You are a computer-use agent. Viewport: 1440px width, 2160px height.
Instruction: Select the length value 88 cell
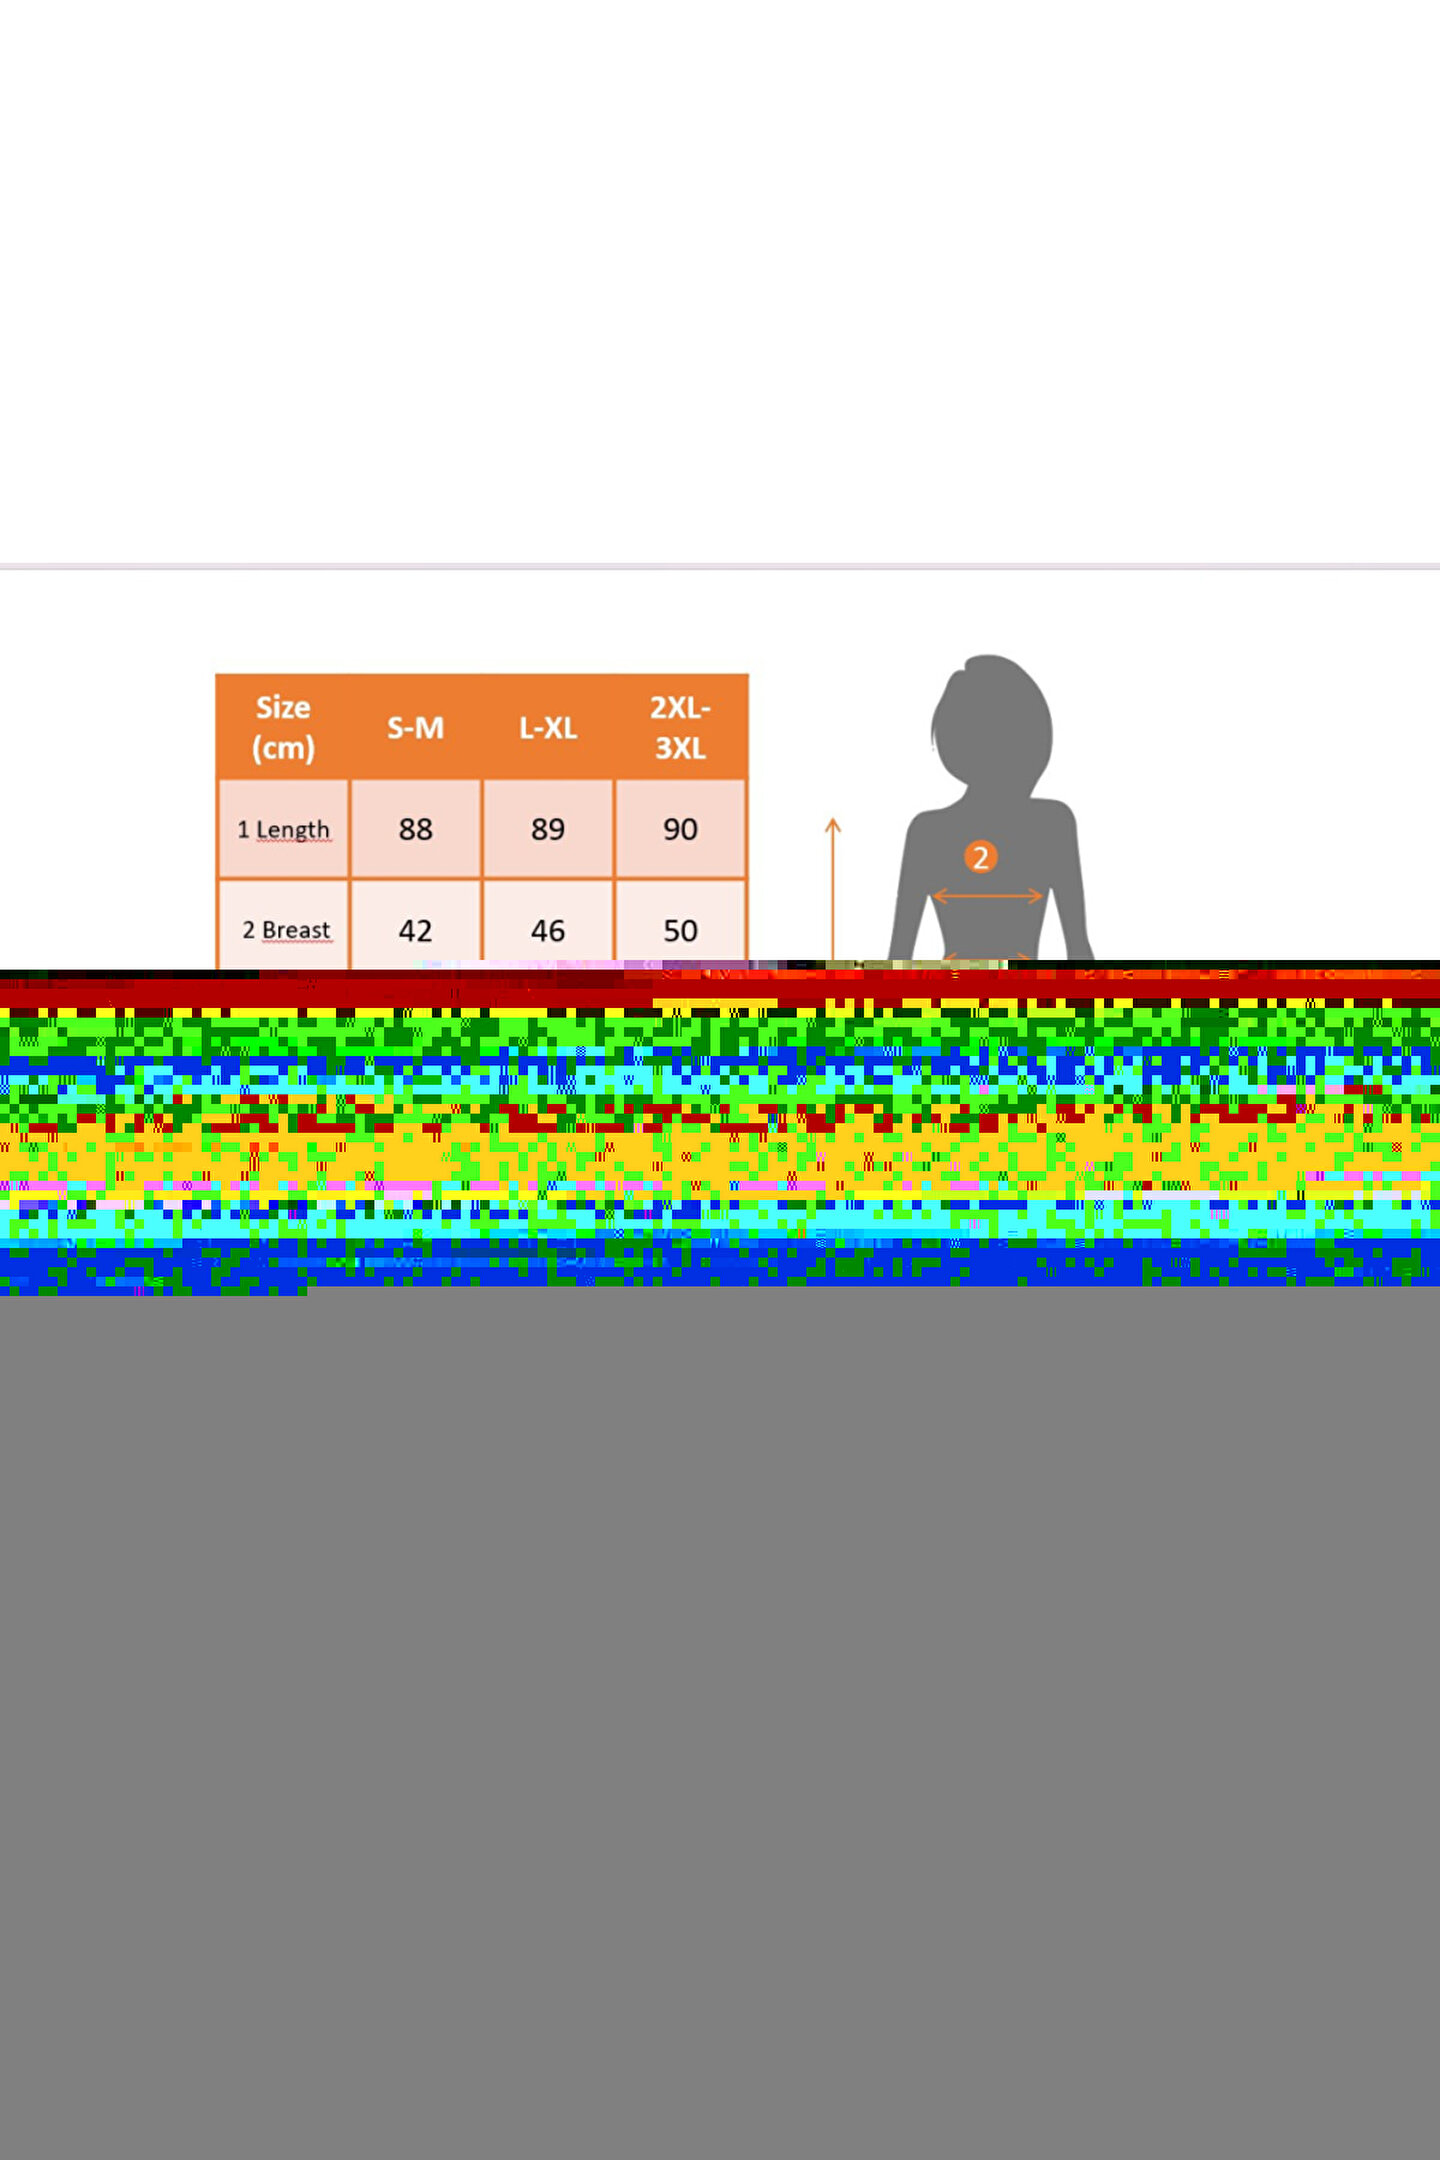tap(415, 830)
